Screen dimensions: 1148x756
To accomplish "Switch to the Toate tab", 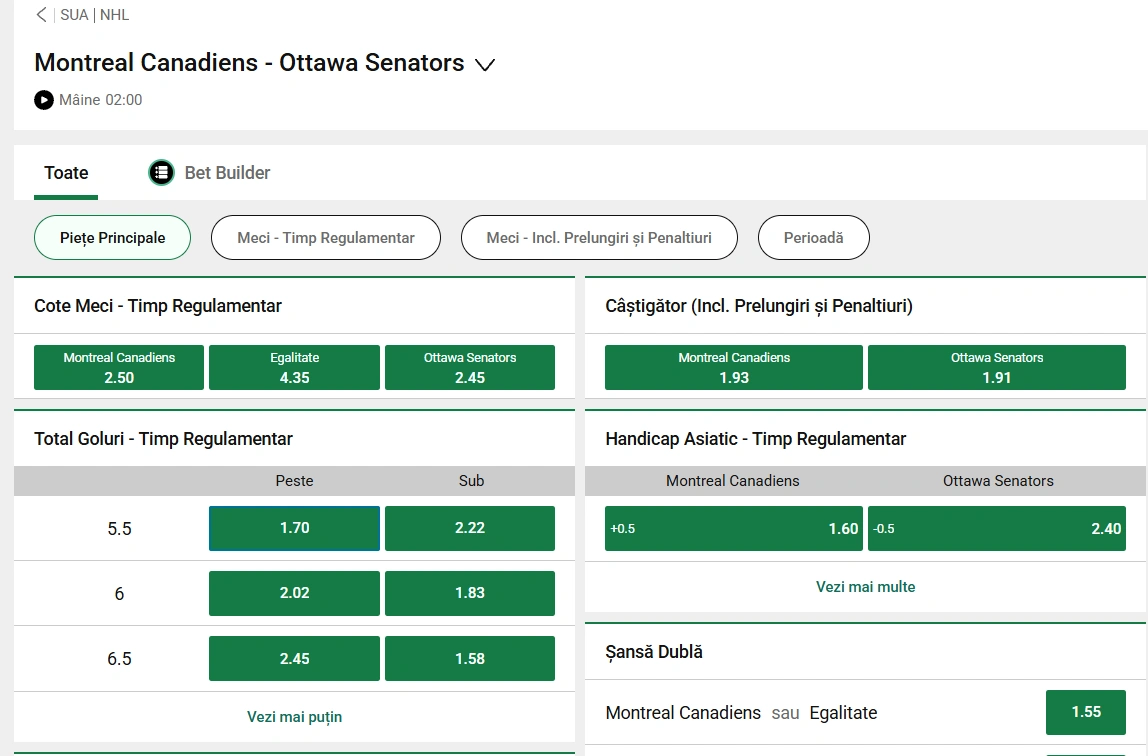I will click(65, 172).
